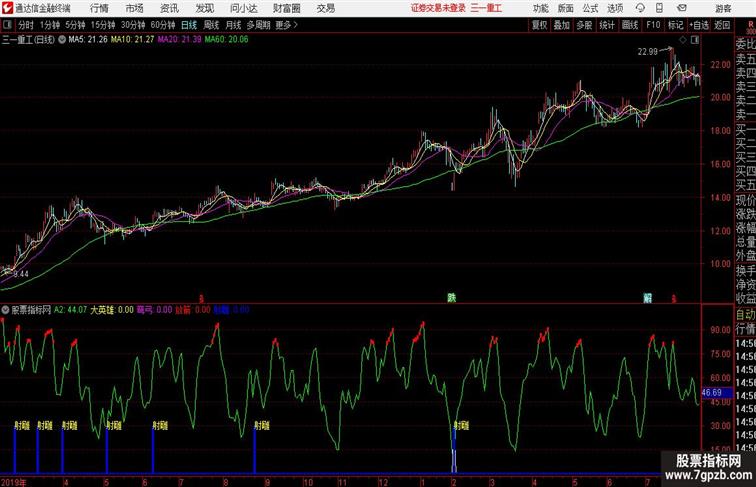Viewport: 756px width, 487px height.
Task: Click the month 12 time axis label
Action: click(383, 482)
